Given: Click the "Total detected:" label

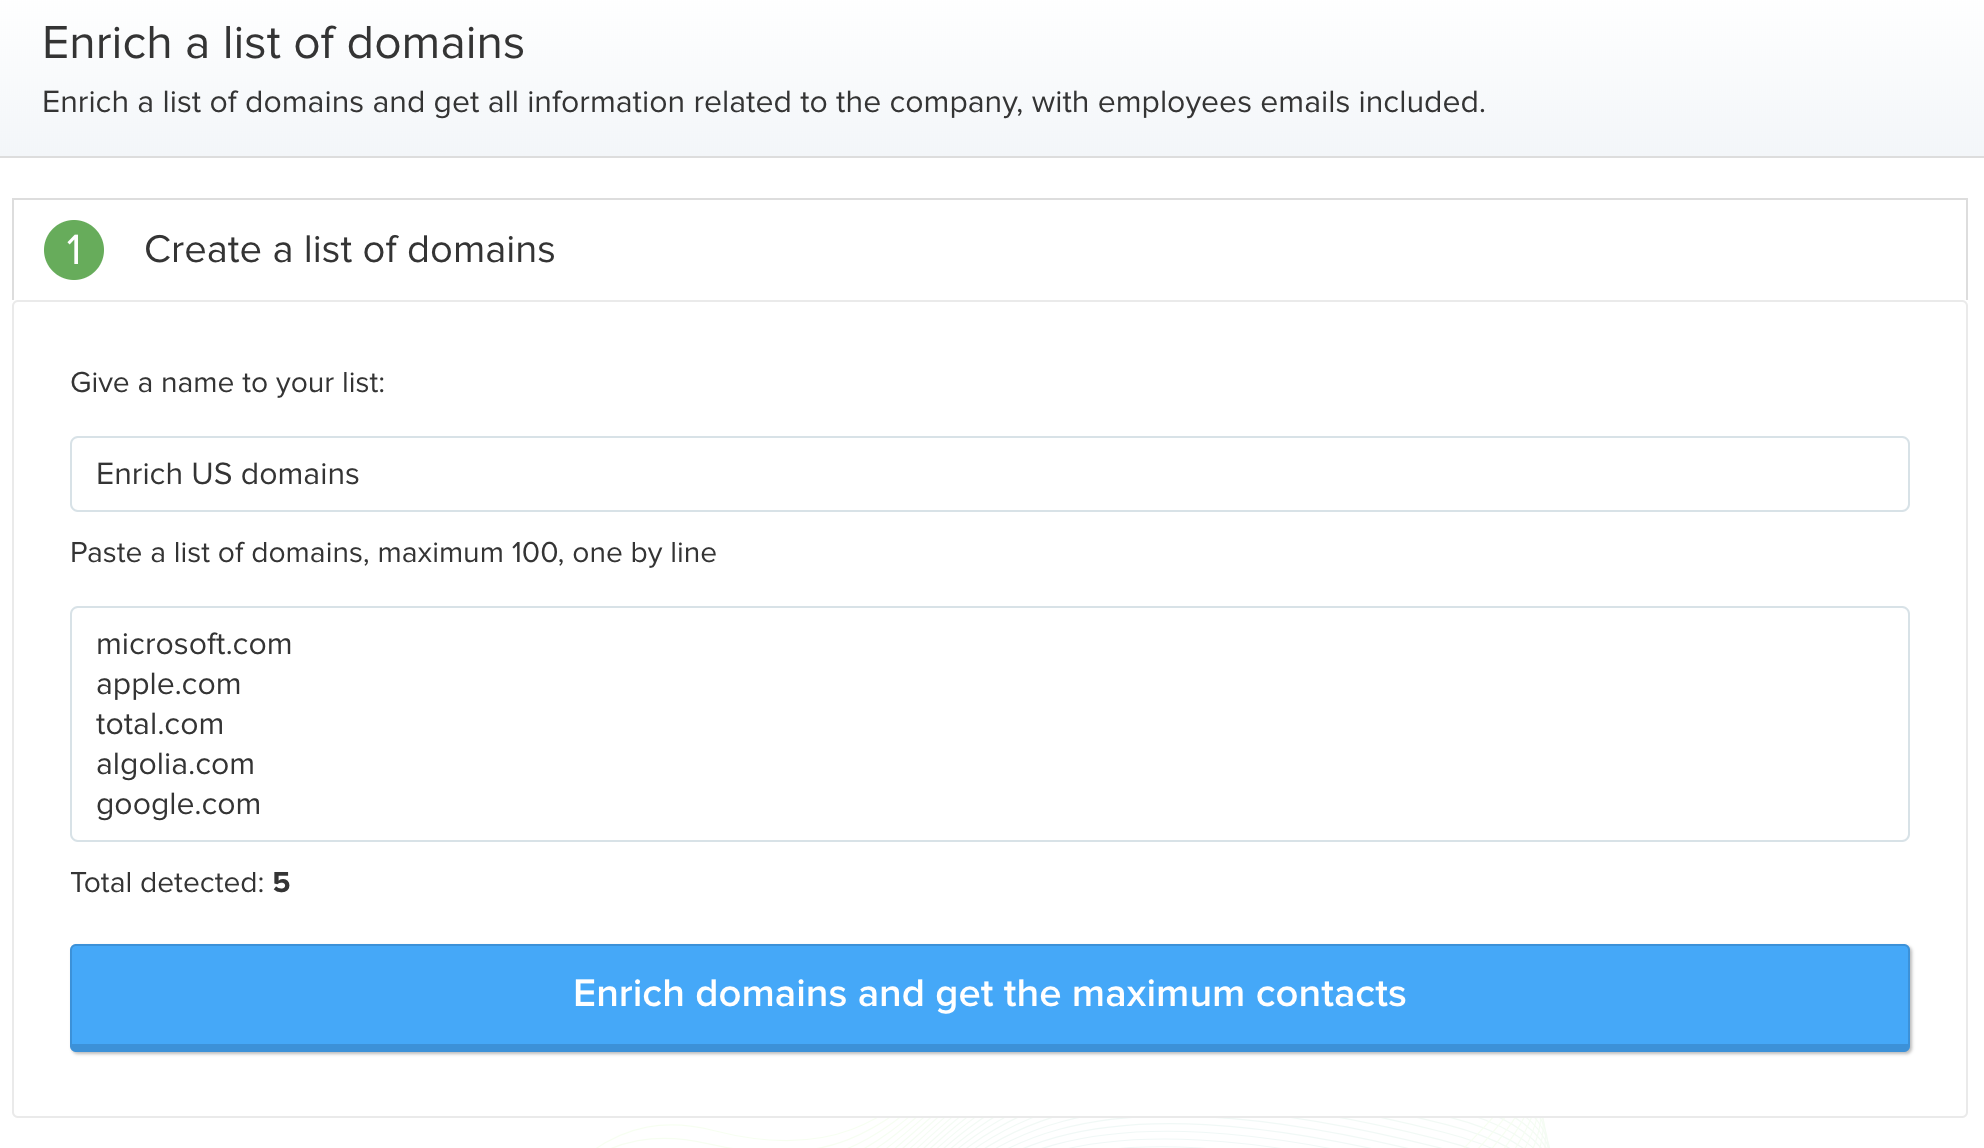Looking at the screenshot, I should point(167,883).
